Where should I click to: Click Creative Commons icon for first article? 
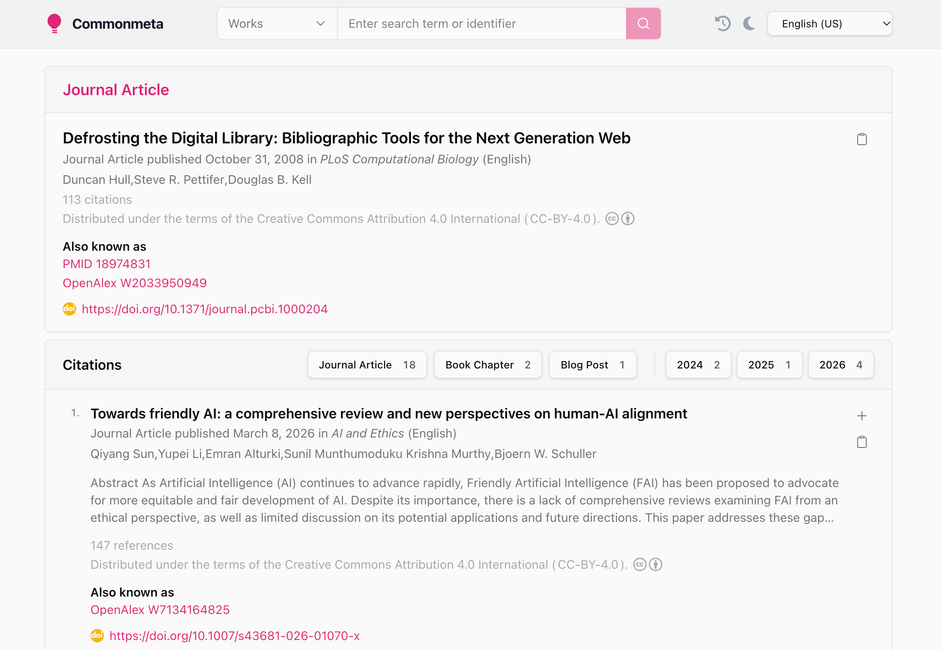click(612, 218)
